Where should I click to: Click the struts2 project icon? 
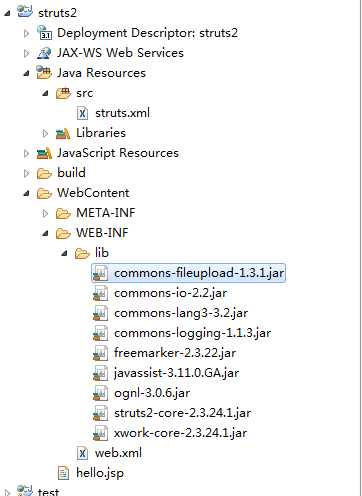pyautogui.click(x=25, y=12)
